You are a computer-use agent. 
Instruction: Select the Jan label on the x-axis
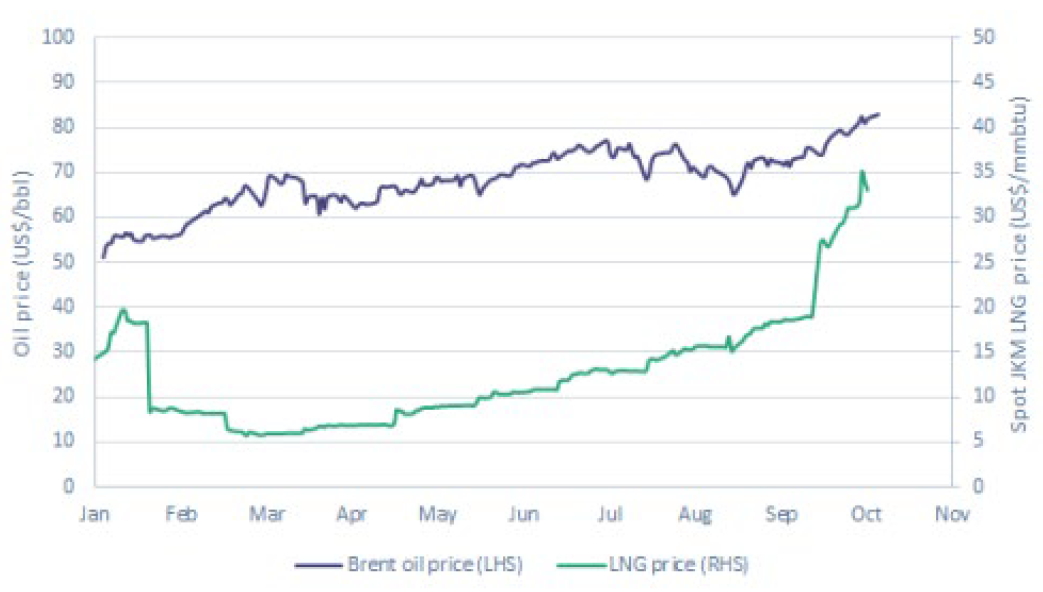coord(95,514)
